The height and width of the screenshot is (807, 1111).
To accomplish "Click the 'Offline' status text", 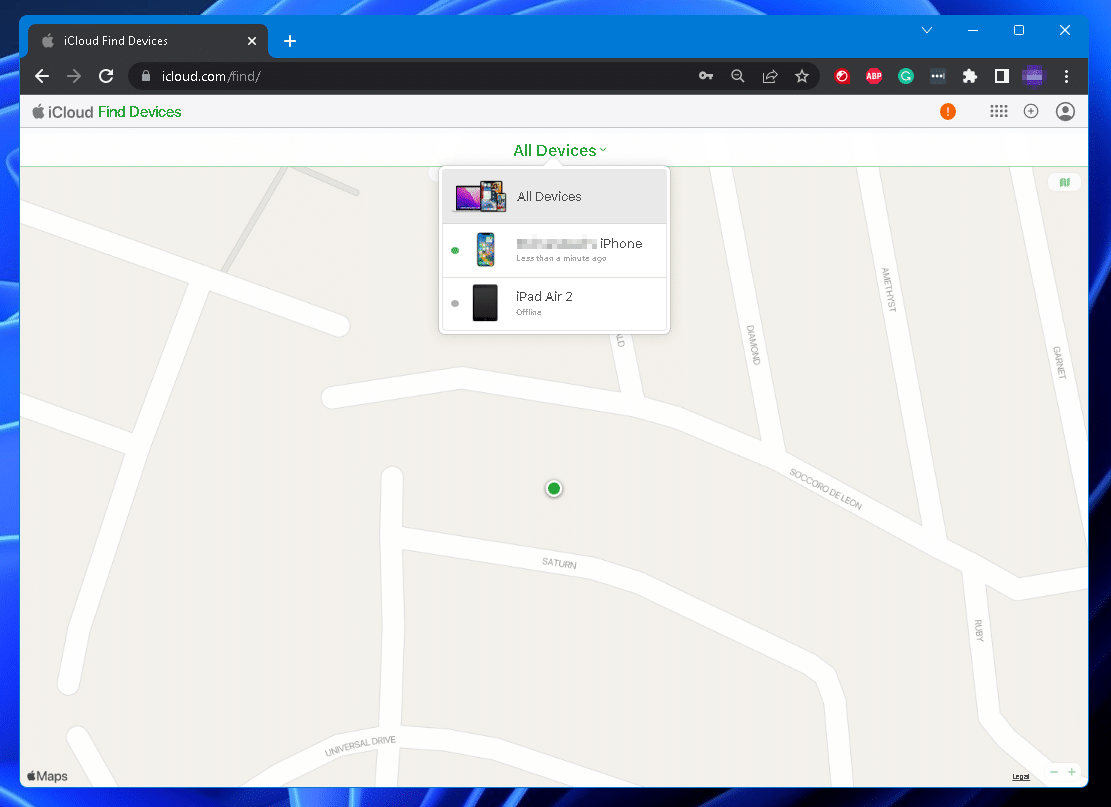I will (529, 312).
